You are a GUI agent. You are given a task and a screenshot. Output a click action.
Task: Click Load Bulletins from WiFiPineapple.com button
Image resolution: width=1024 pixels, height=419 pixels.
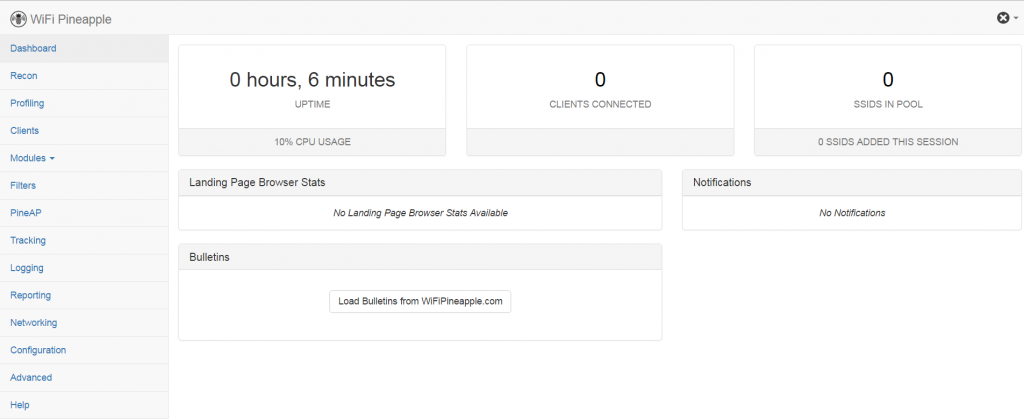tap(420, 302)
